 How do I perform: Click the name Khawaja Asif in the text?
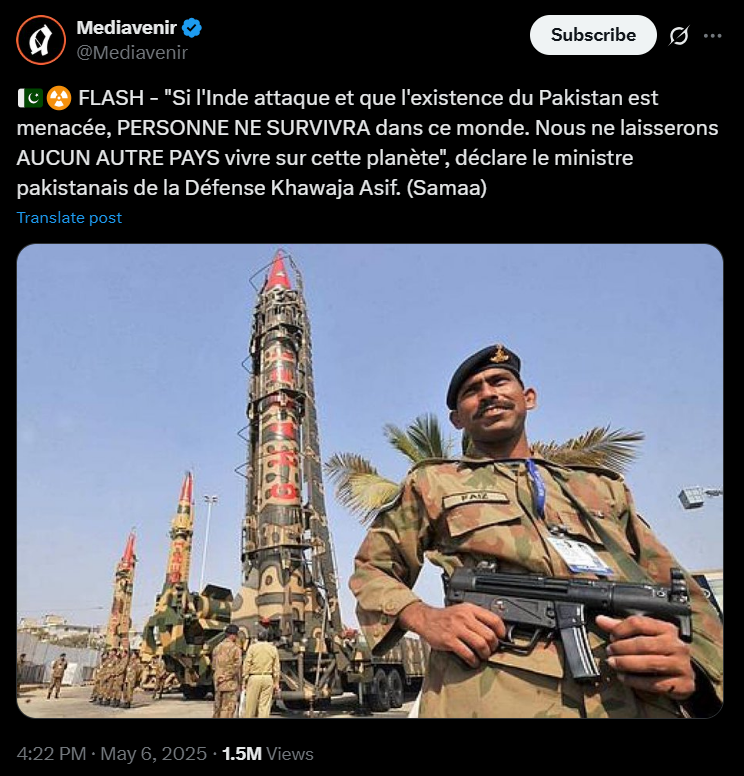pyautogui.click(x=335, y=188)
